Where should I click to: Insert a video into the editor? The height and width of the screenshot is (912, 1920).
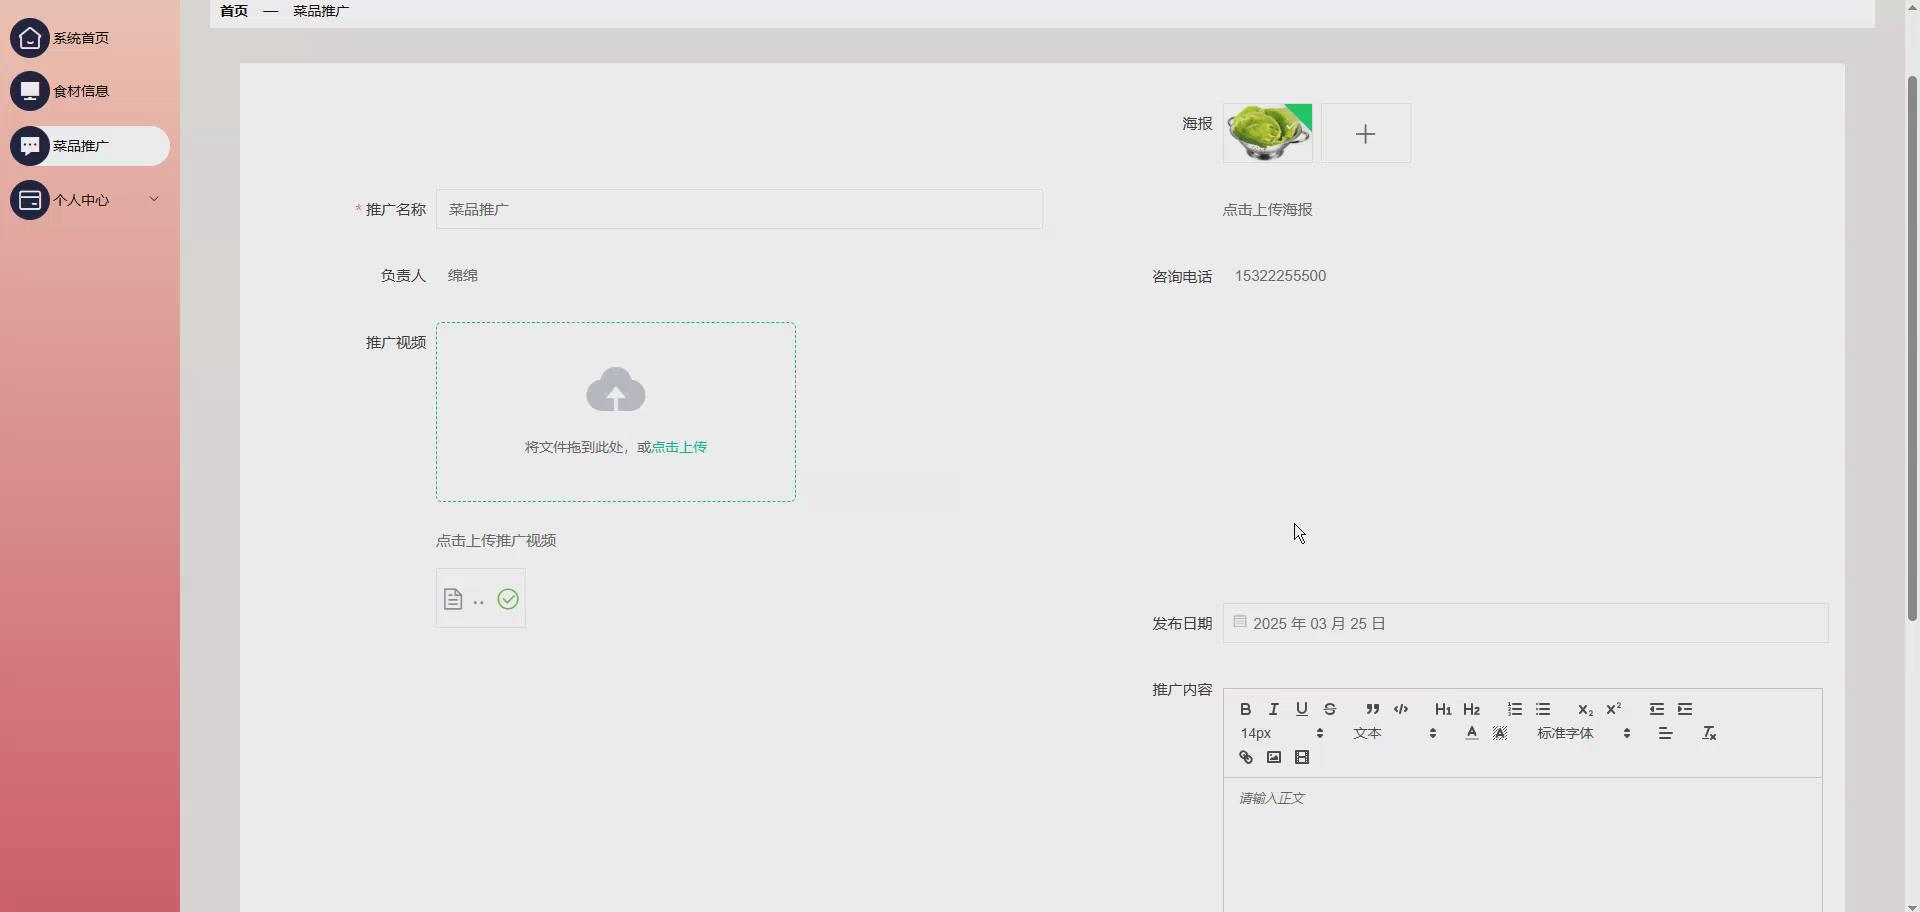coord(1302,757)
